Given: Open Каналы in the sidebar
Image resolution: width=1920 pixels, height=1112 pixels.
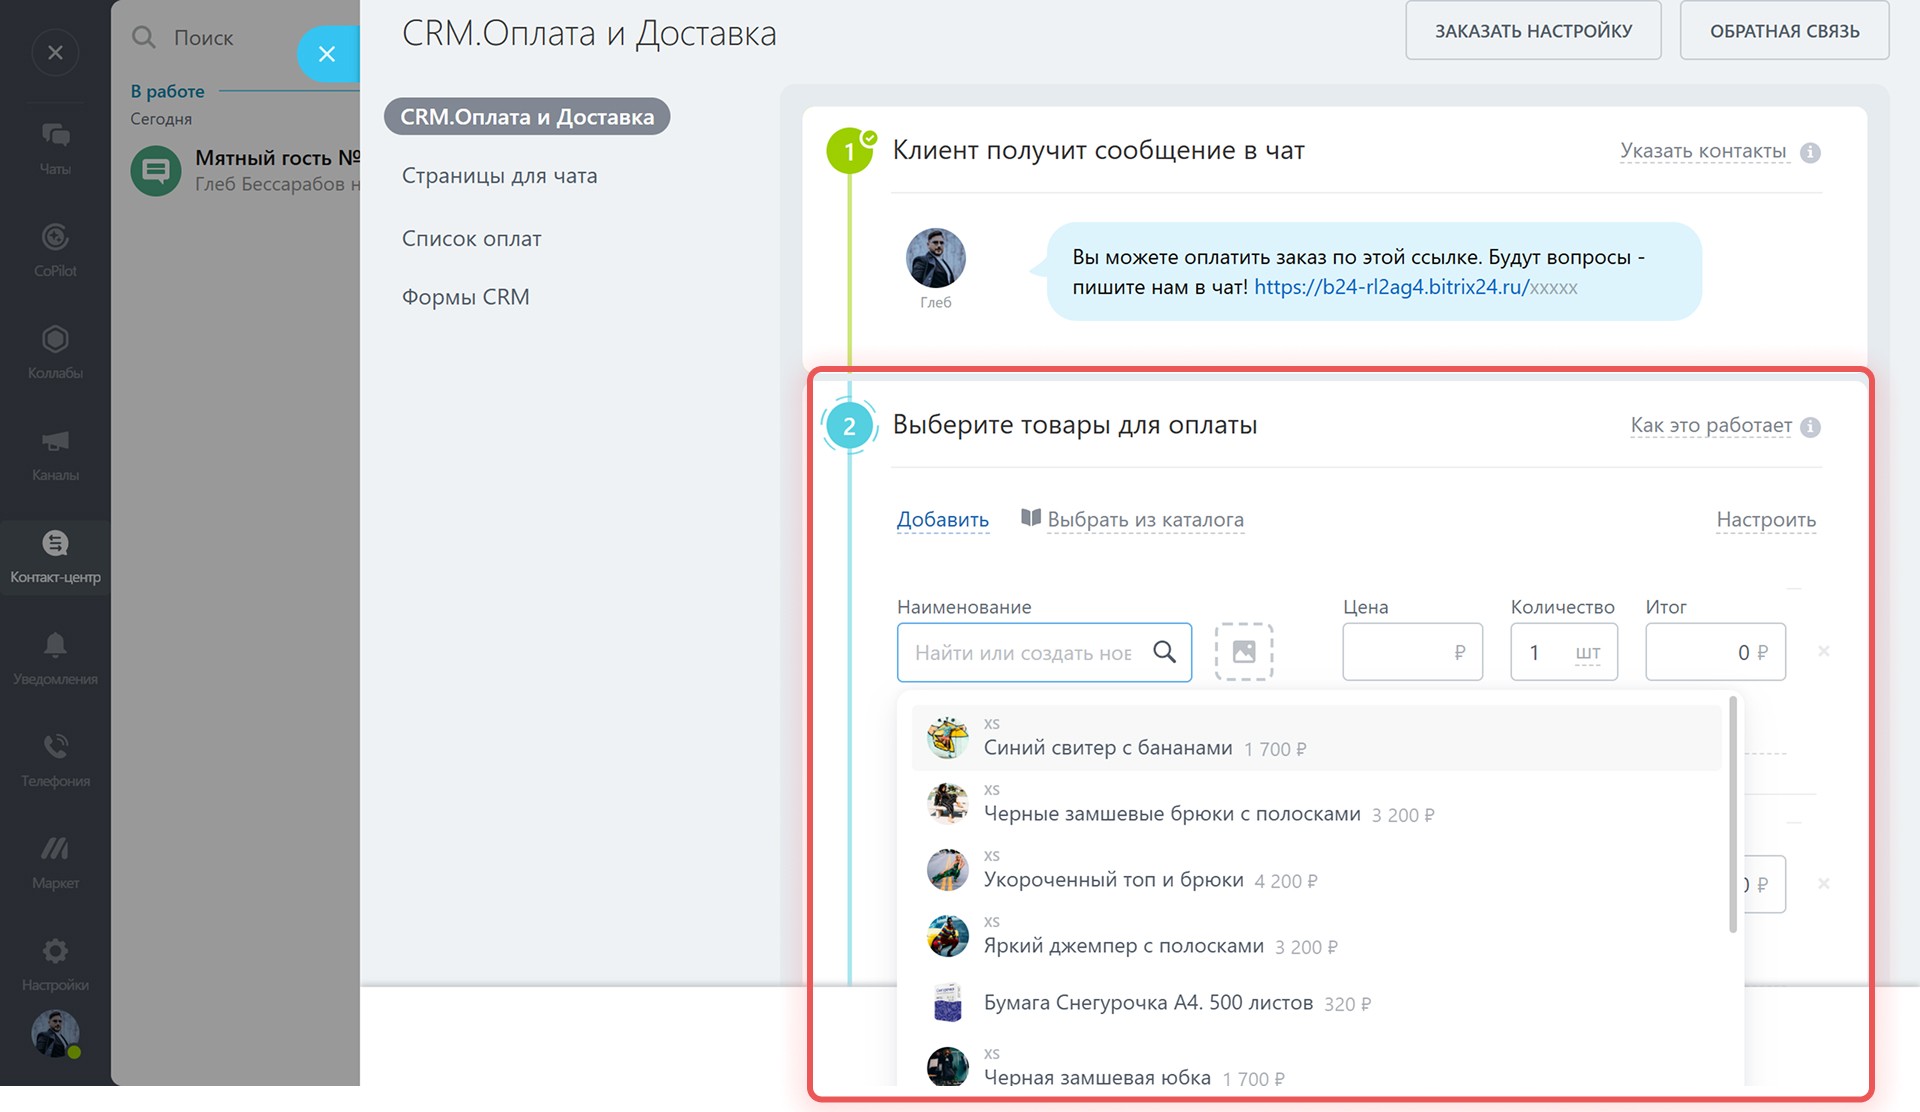Looking at the screenshot, I should 55,452.
